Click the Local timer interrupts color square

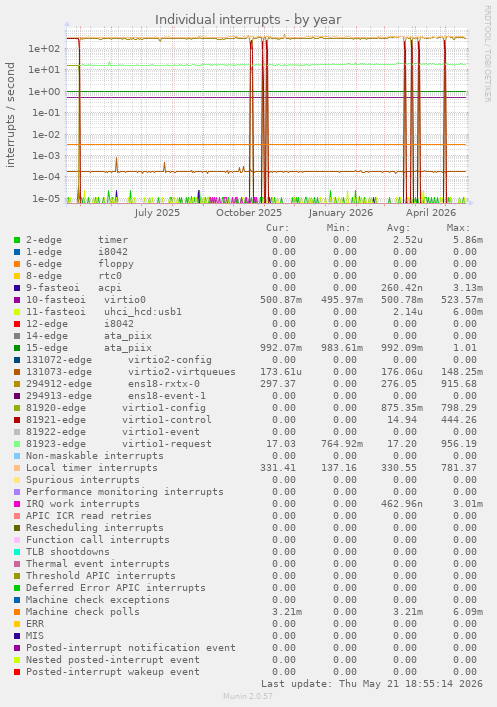pos(17,468)
